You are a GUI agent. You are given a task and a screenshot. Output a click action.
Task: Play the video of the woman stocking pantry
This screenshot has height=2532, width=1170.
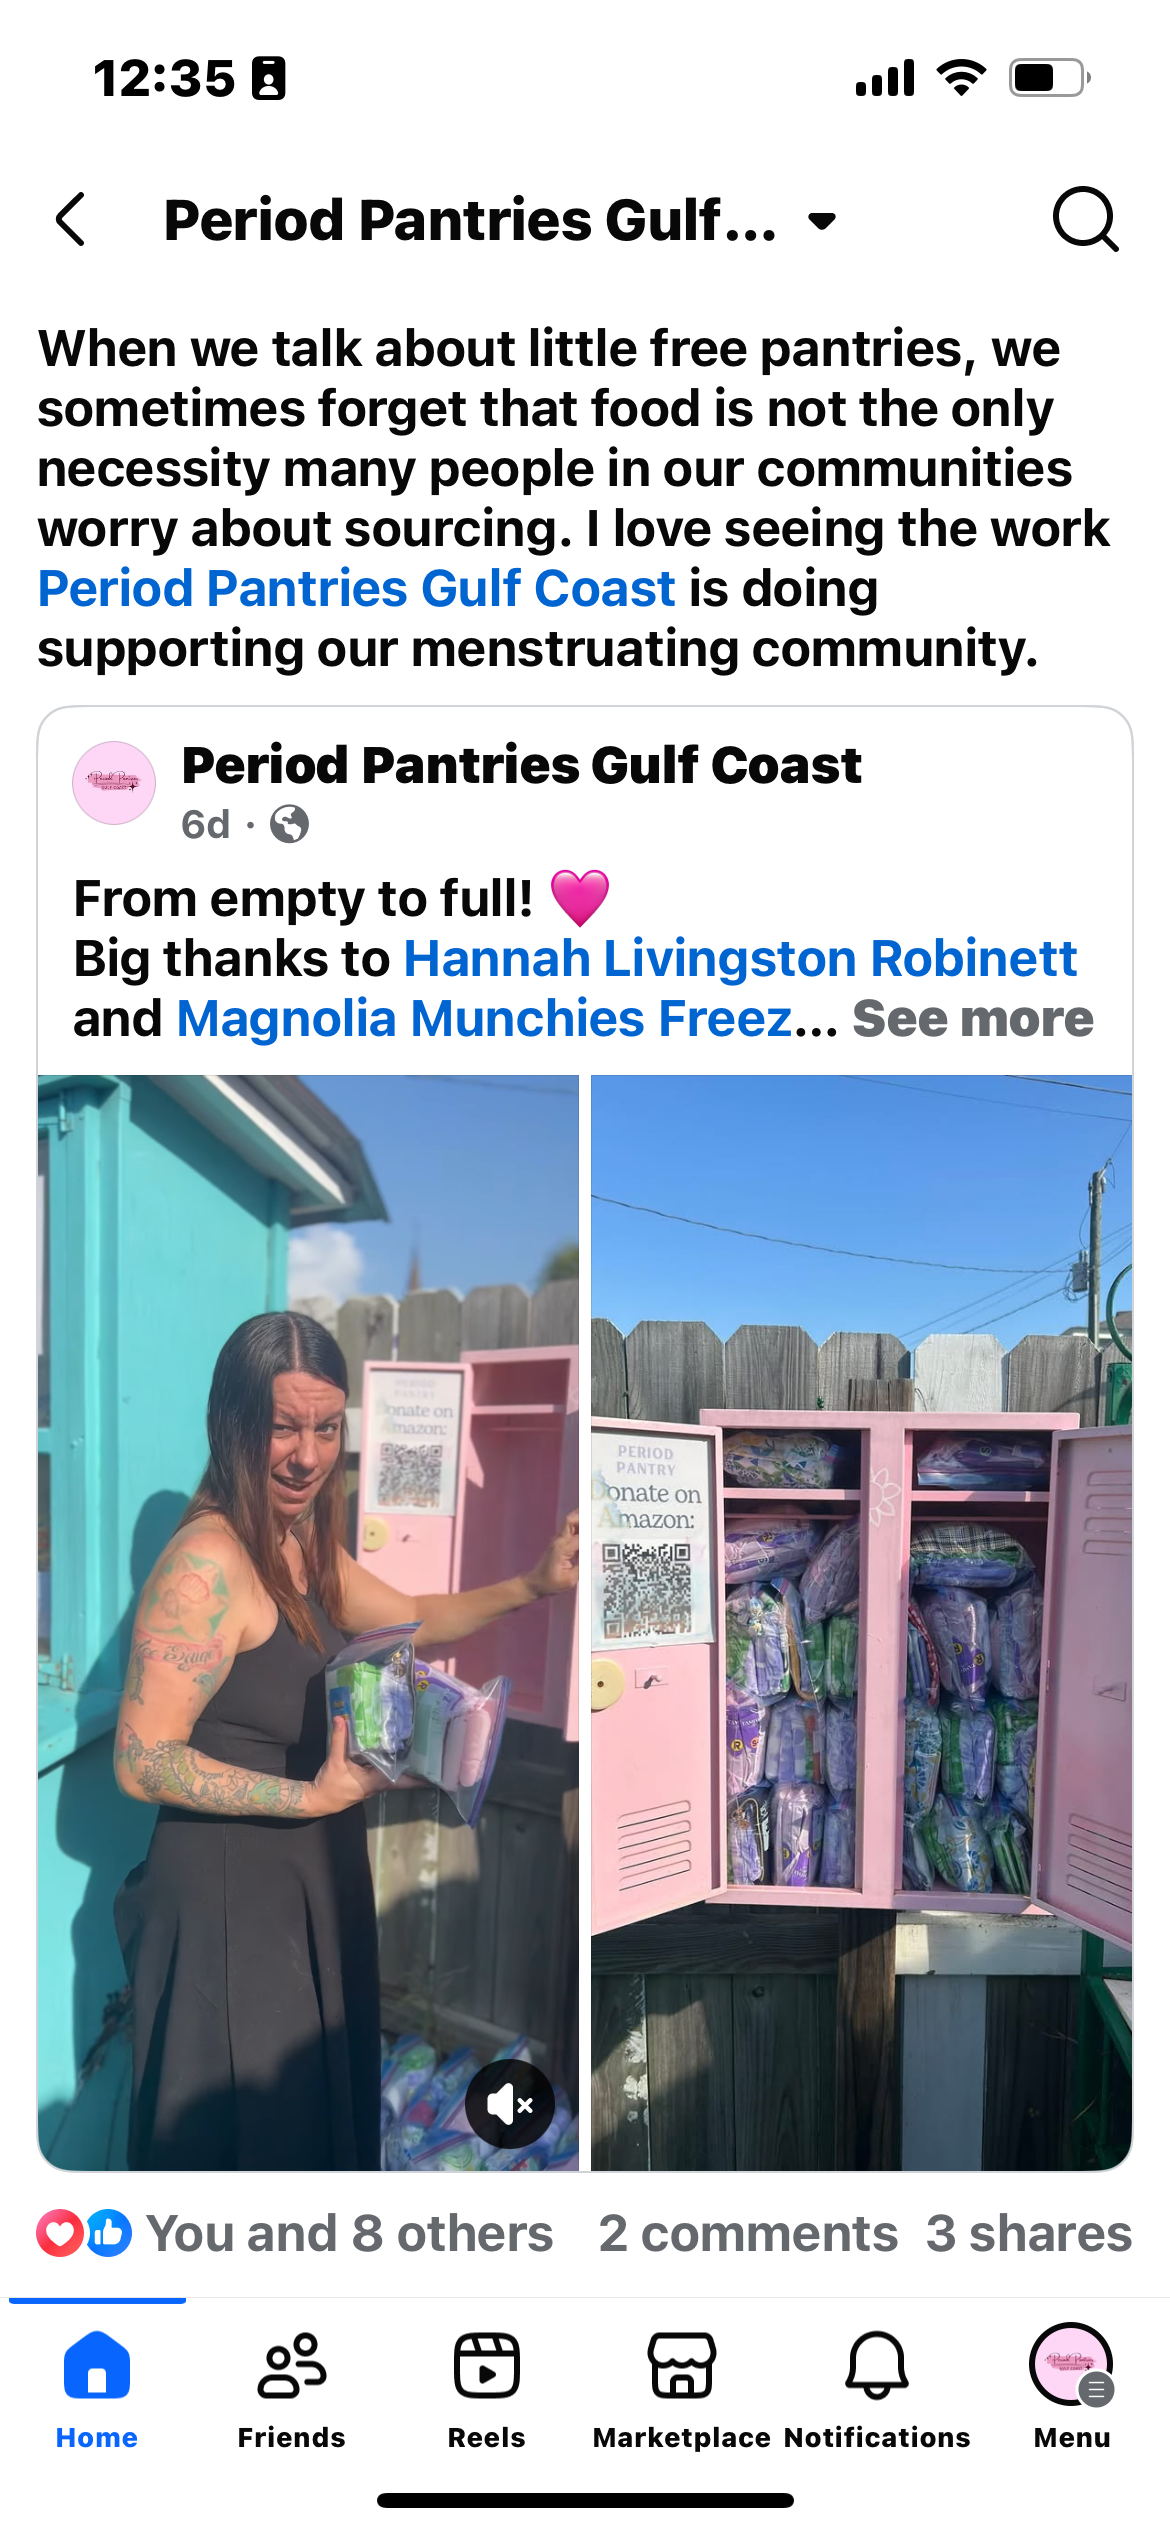pos(308,1622)
